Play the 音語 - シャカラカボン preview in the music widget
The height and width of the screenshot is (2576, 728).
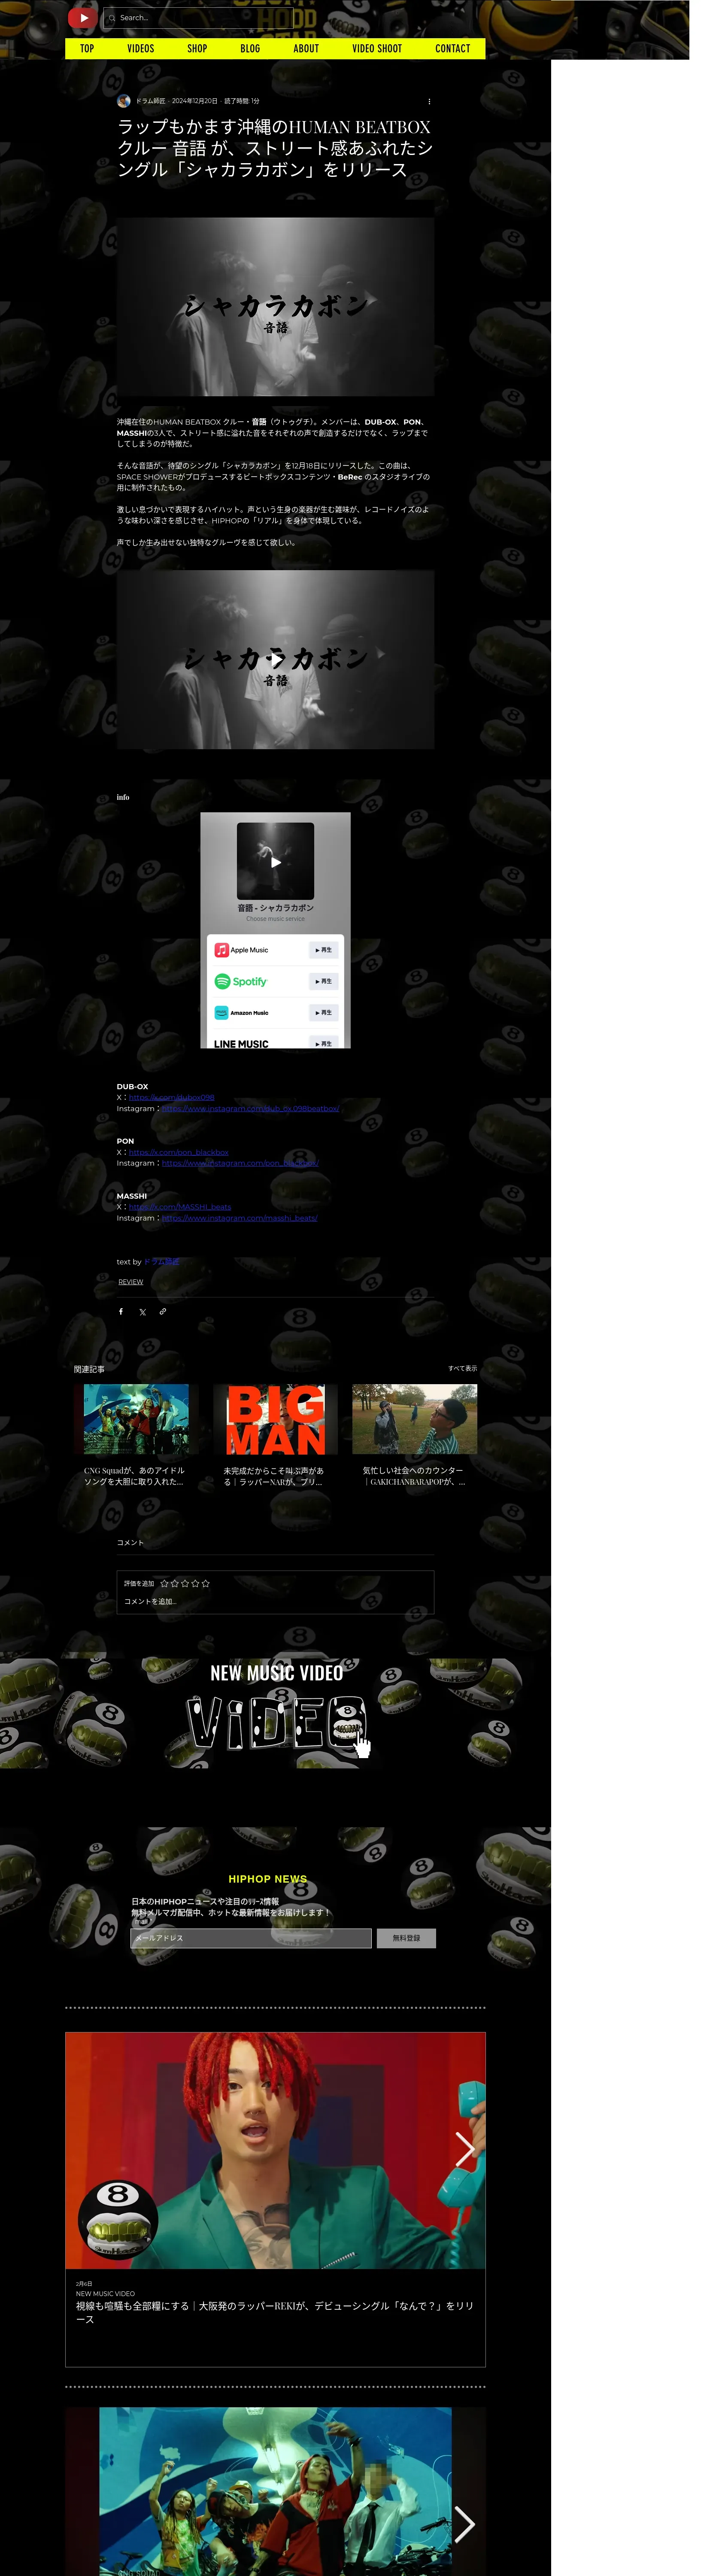(x=275, y=862)
